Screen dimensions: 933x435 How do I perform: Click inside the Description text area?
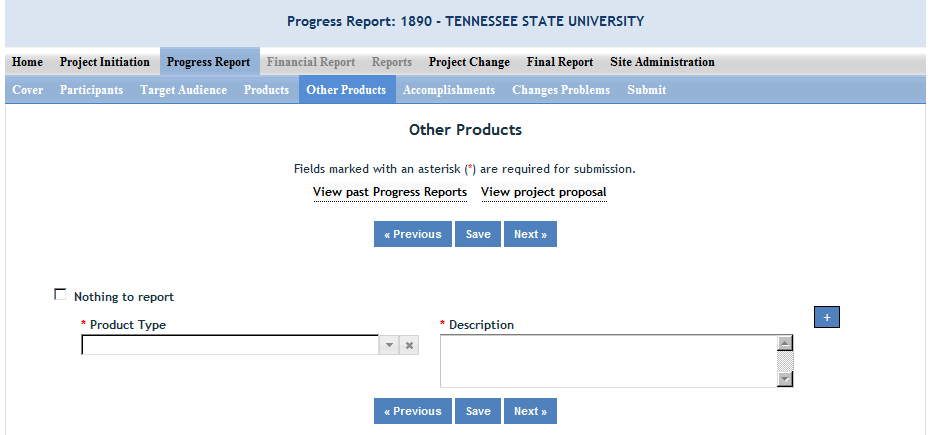point(608,360)
